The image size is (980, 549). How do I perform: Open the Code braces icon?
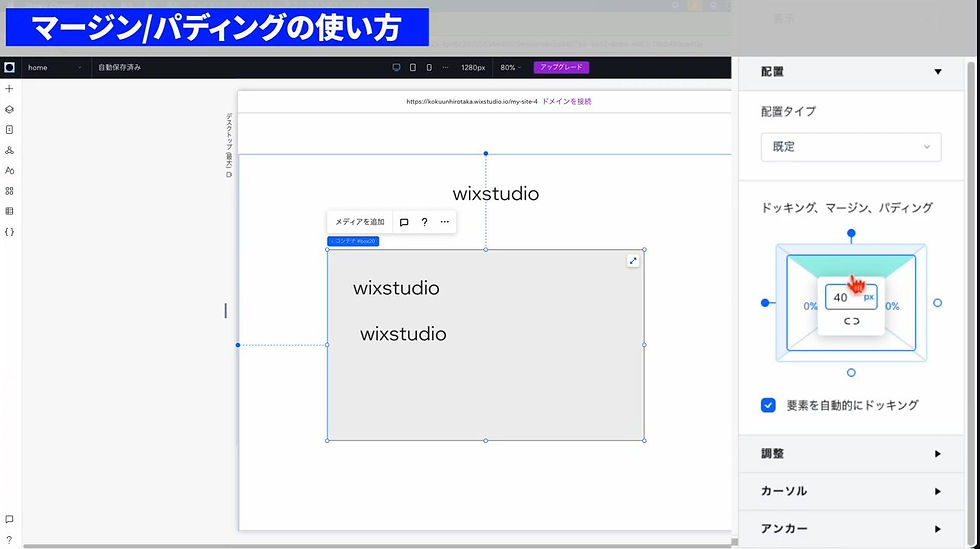[x=9, y=232]
